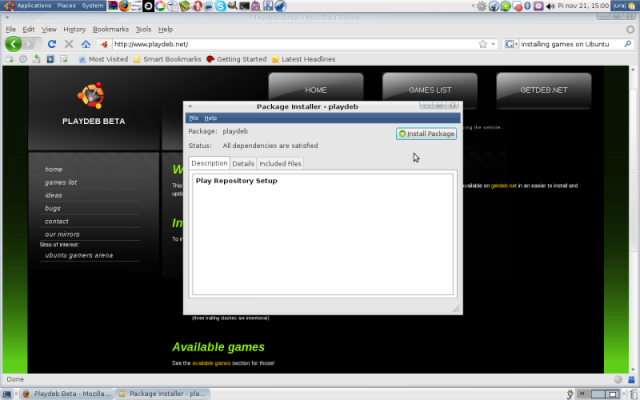Open Firefox History menu
Image resolution: width=640 pixels, height=400 pixels.
(x=74, y=29)
